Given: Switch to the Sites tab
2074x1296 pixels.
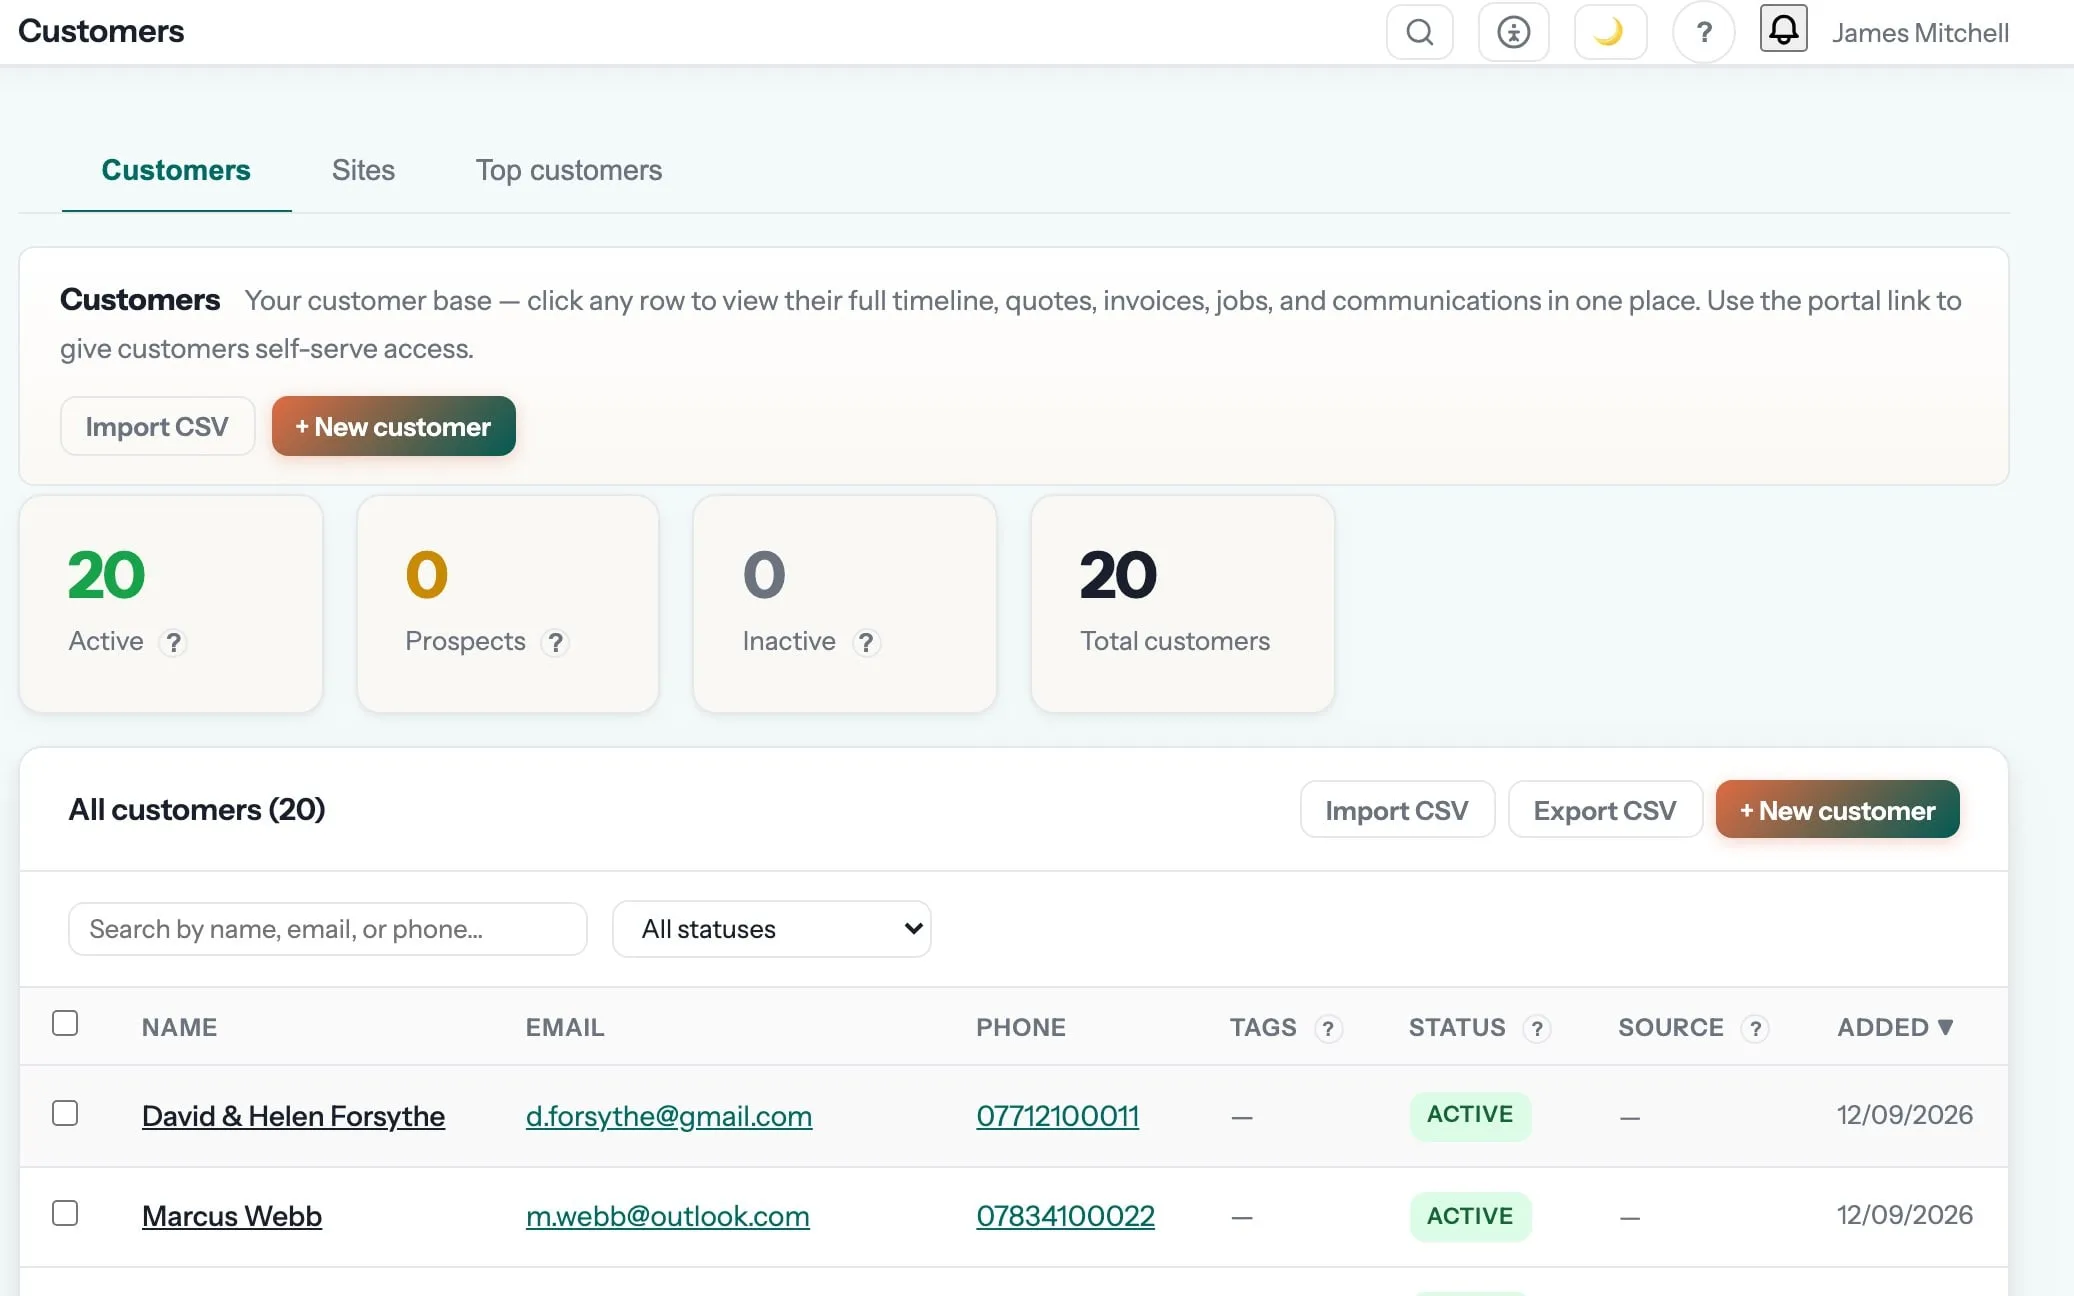Looking at the screenshot, I should pyautogui.click(x=363, y=170).
